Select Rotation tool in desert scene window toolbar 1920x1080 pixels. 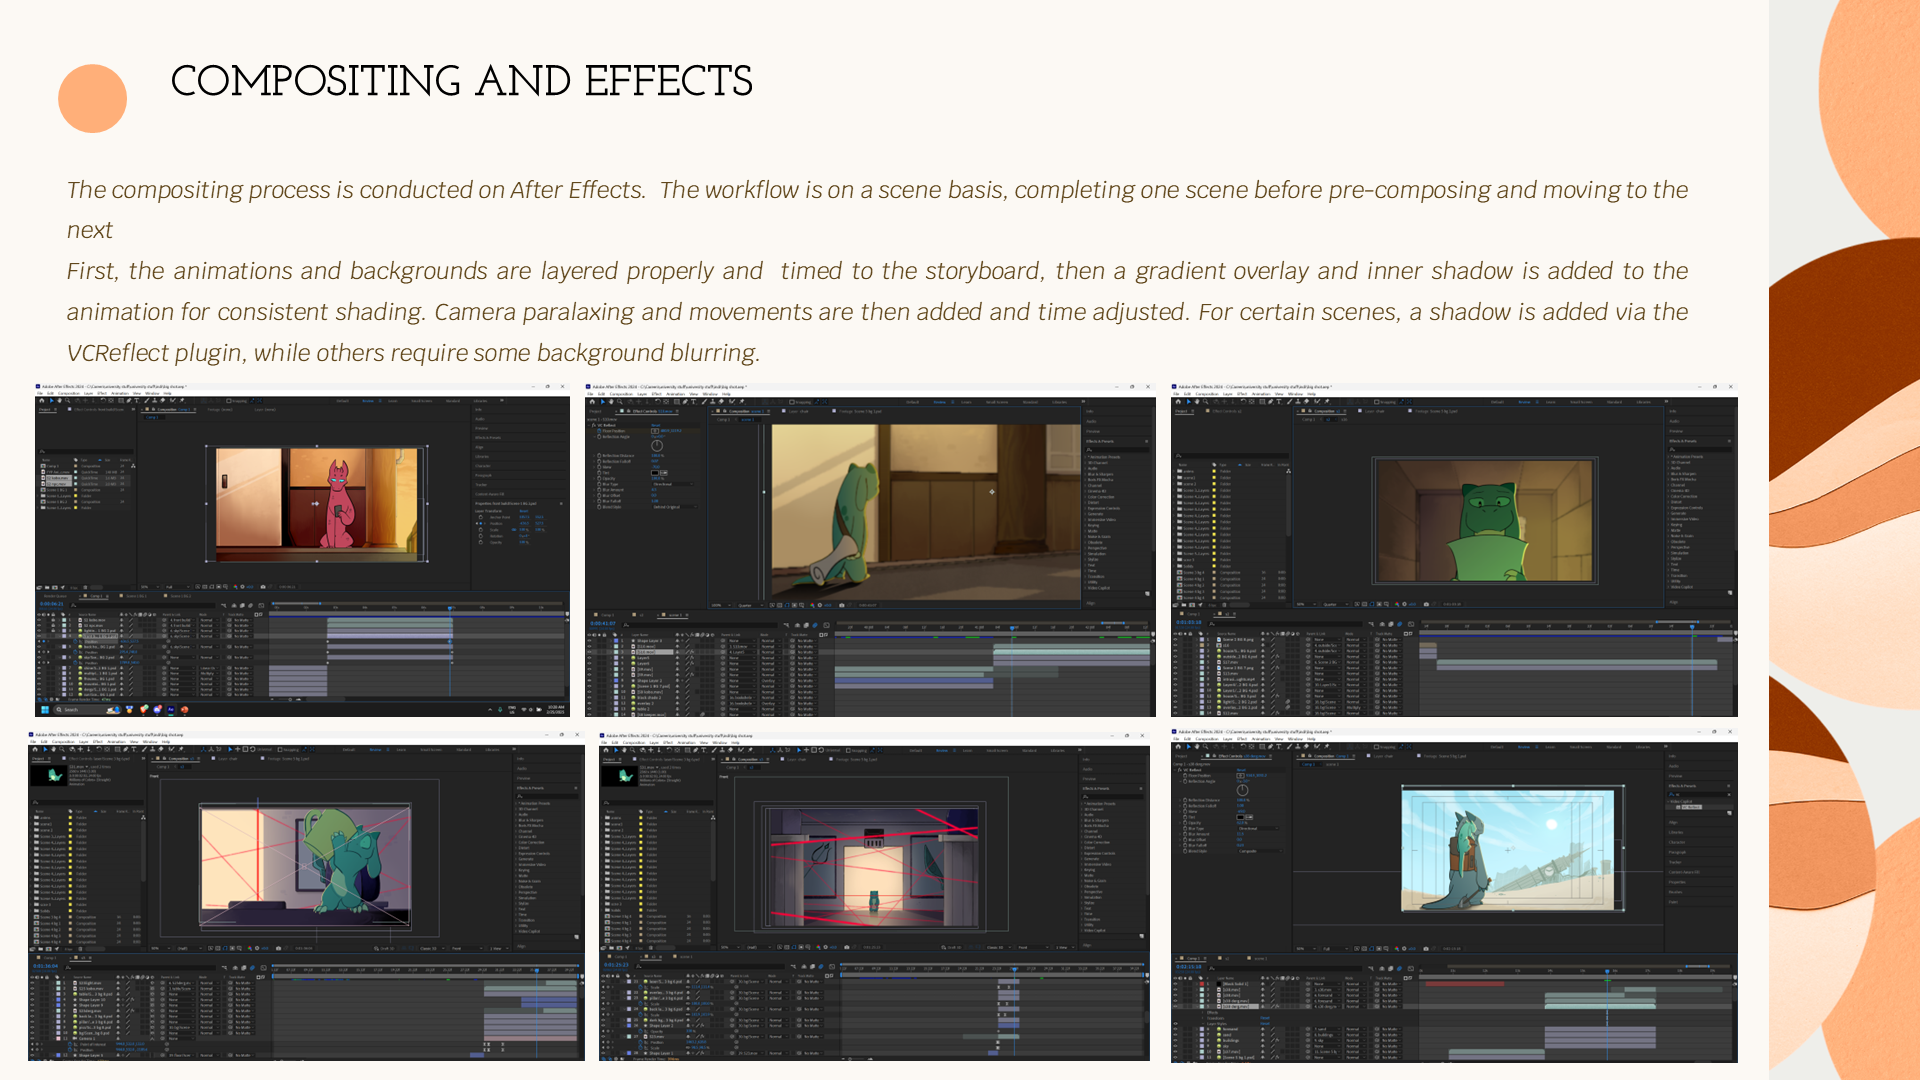point(1243,747)
